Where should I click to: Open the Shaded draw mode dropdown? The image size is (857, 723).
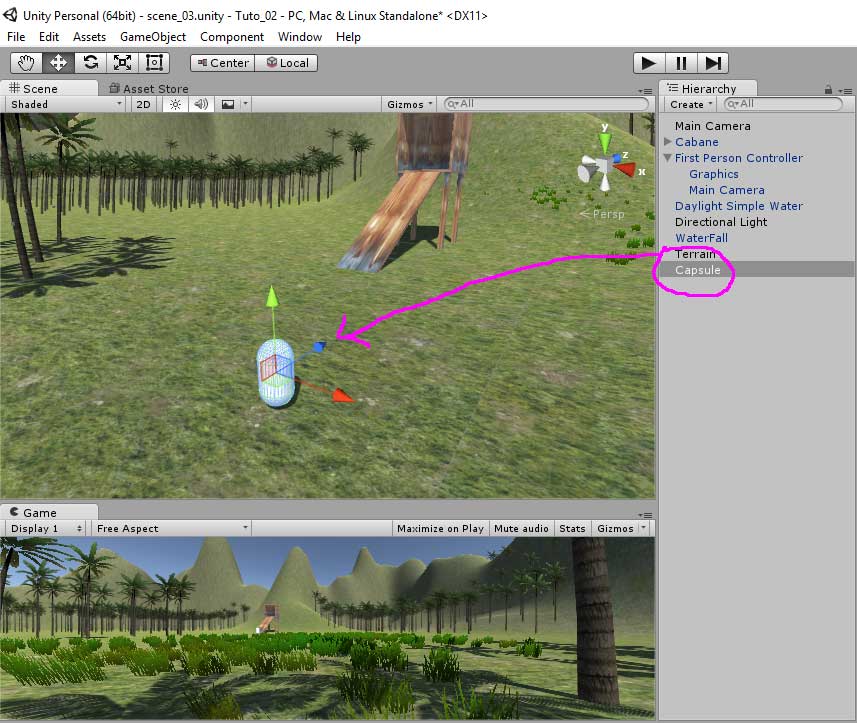click(x=65, y=104)
